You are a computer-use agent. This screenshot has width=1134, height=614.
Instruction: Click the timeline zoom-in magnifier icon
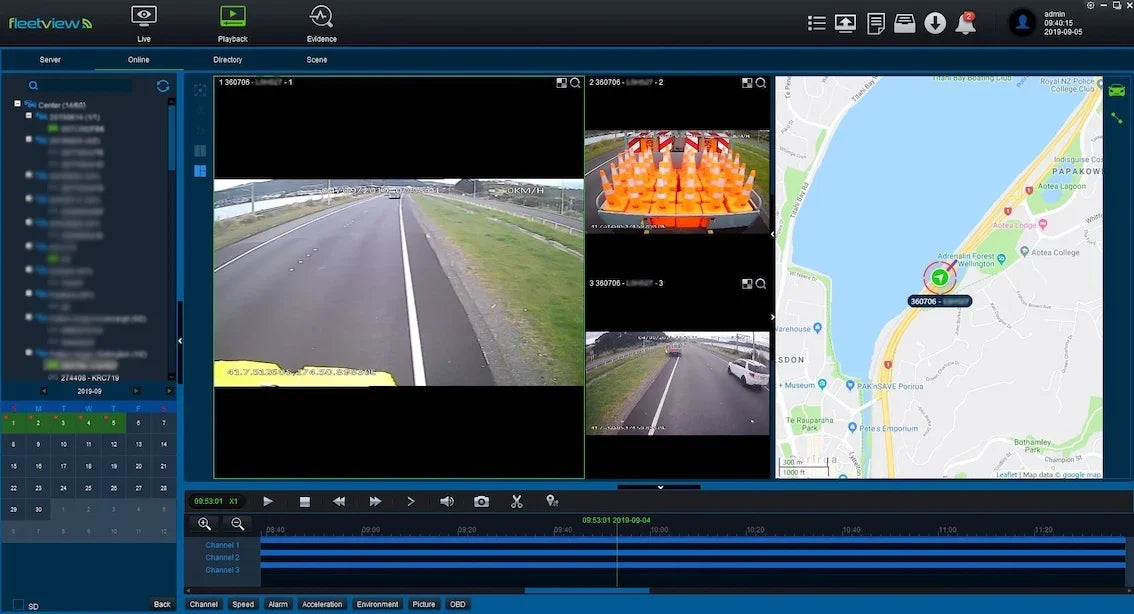click(x=204, y=523)
